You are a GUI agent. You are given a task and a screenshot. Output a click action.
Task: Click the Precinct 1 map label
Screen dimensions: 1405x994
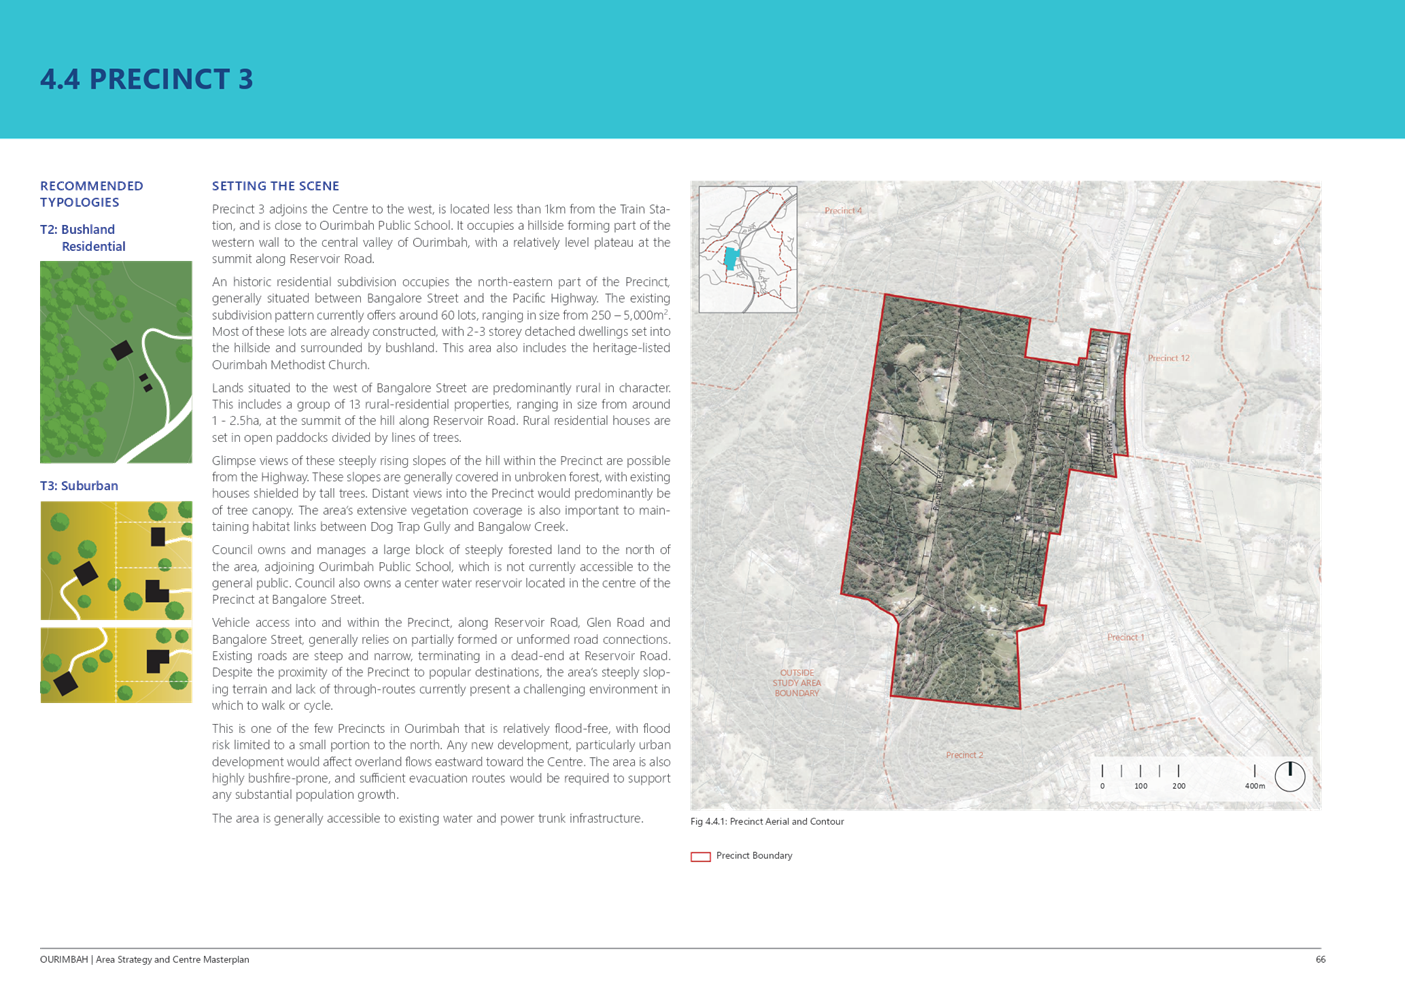point(1125,637)
